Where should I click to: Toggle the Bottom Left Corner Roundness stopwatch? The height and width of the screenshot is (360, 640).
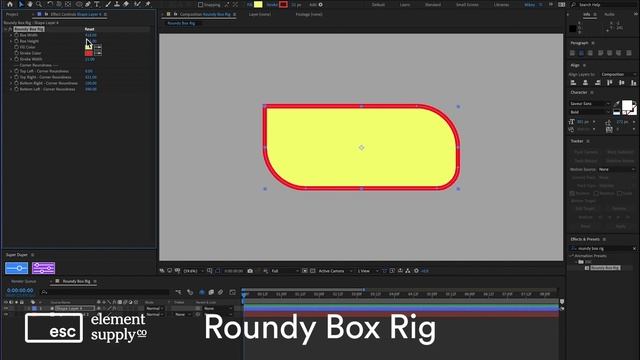point(17,89)
